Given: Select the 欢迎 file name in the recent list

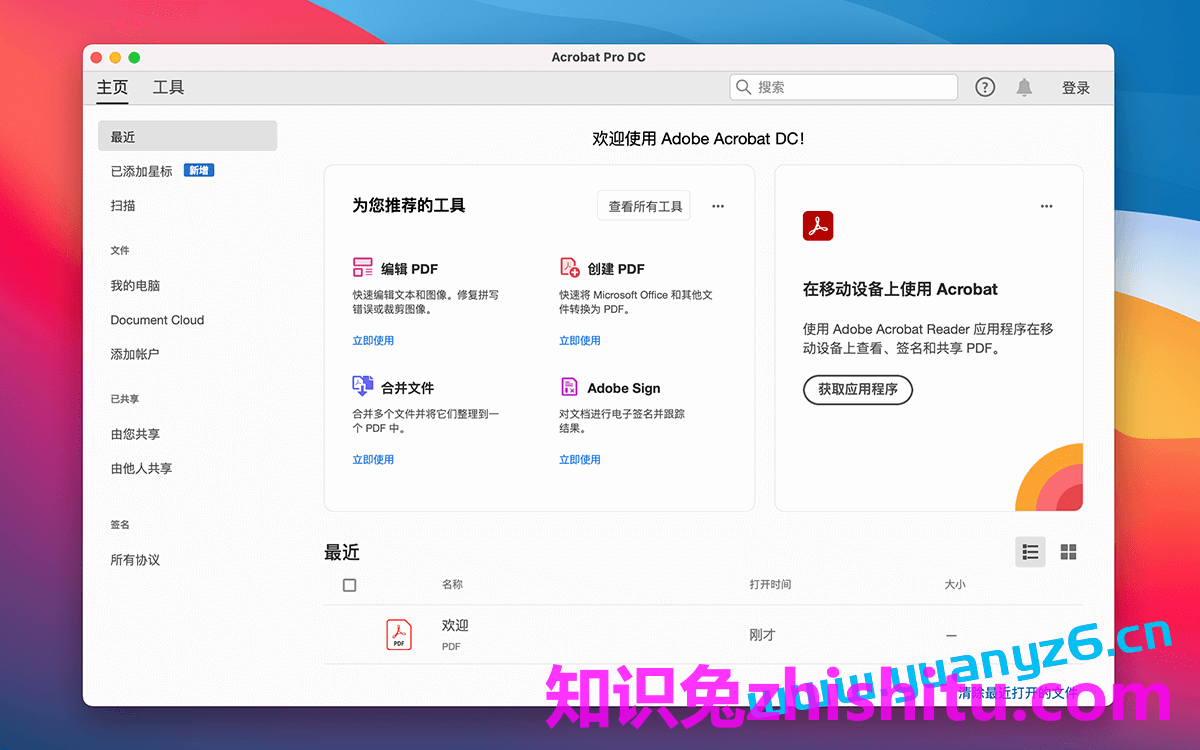Looking at the screenshot, I should coord(455,625).
